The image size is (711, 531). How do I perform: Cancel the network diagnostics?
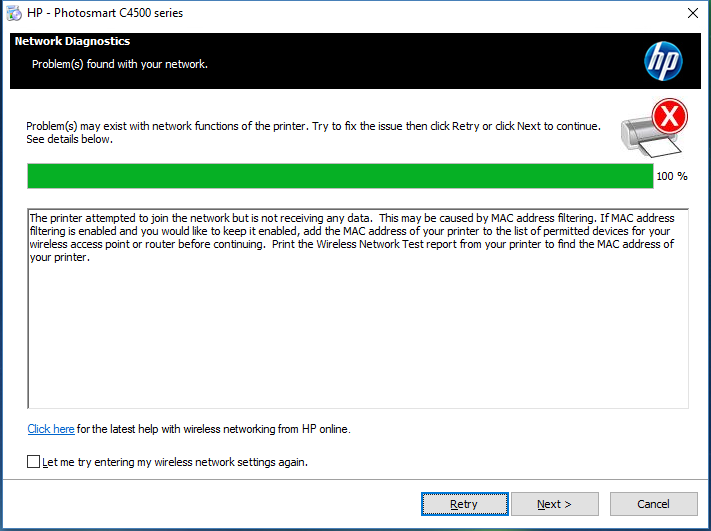pyautogui.click(x=653, y=504)
